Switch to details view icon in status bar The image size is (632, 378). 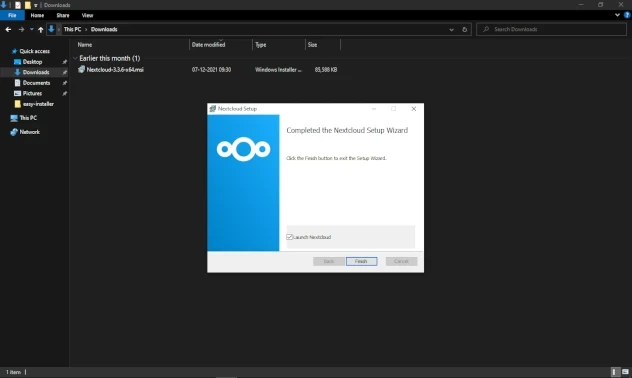[614, 372]
